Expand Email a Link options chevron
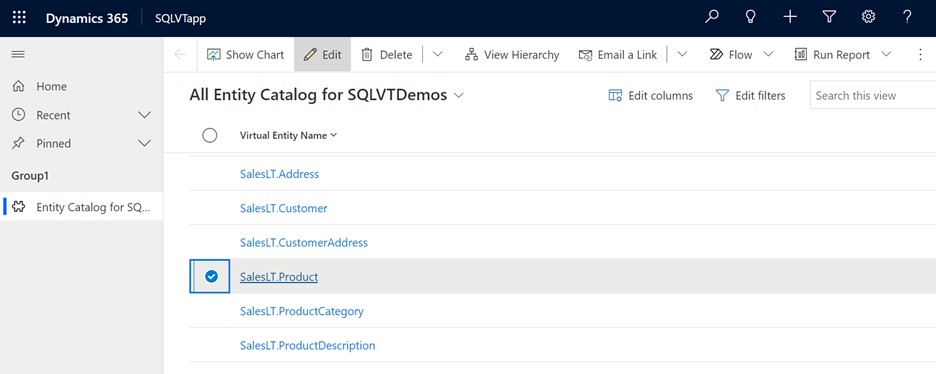This screenshot has width=936, height=374. 682,55
